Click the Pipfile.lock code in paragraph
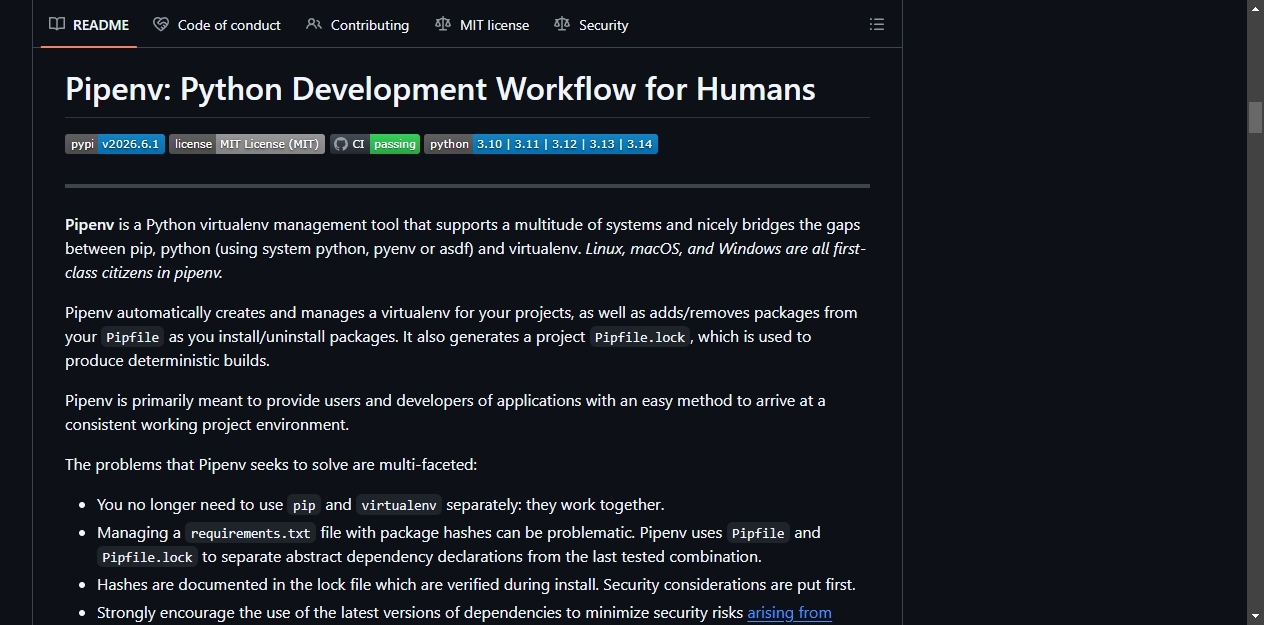This screenshot has height=625, width=1264. tap(640, 337)
